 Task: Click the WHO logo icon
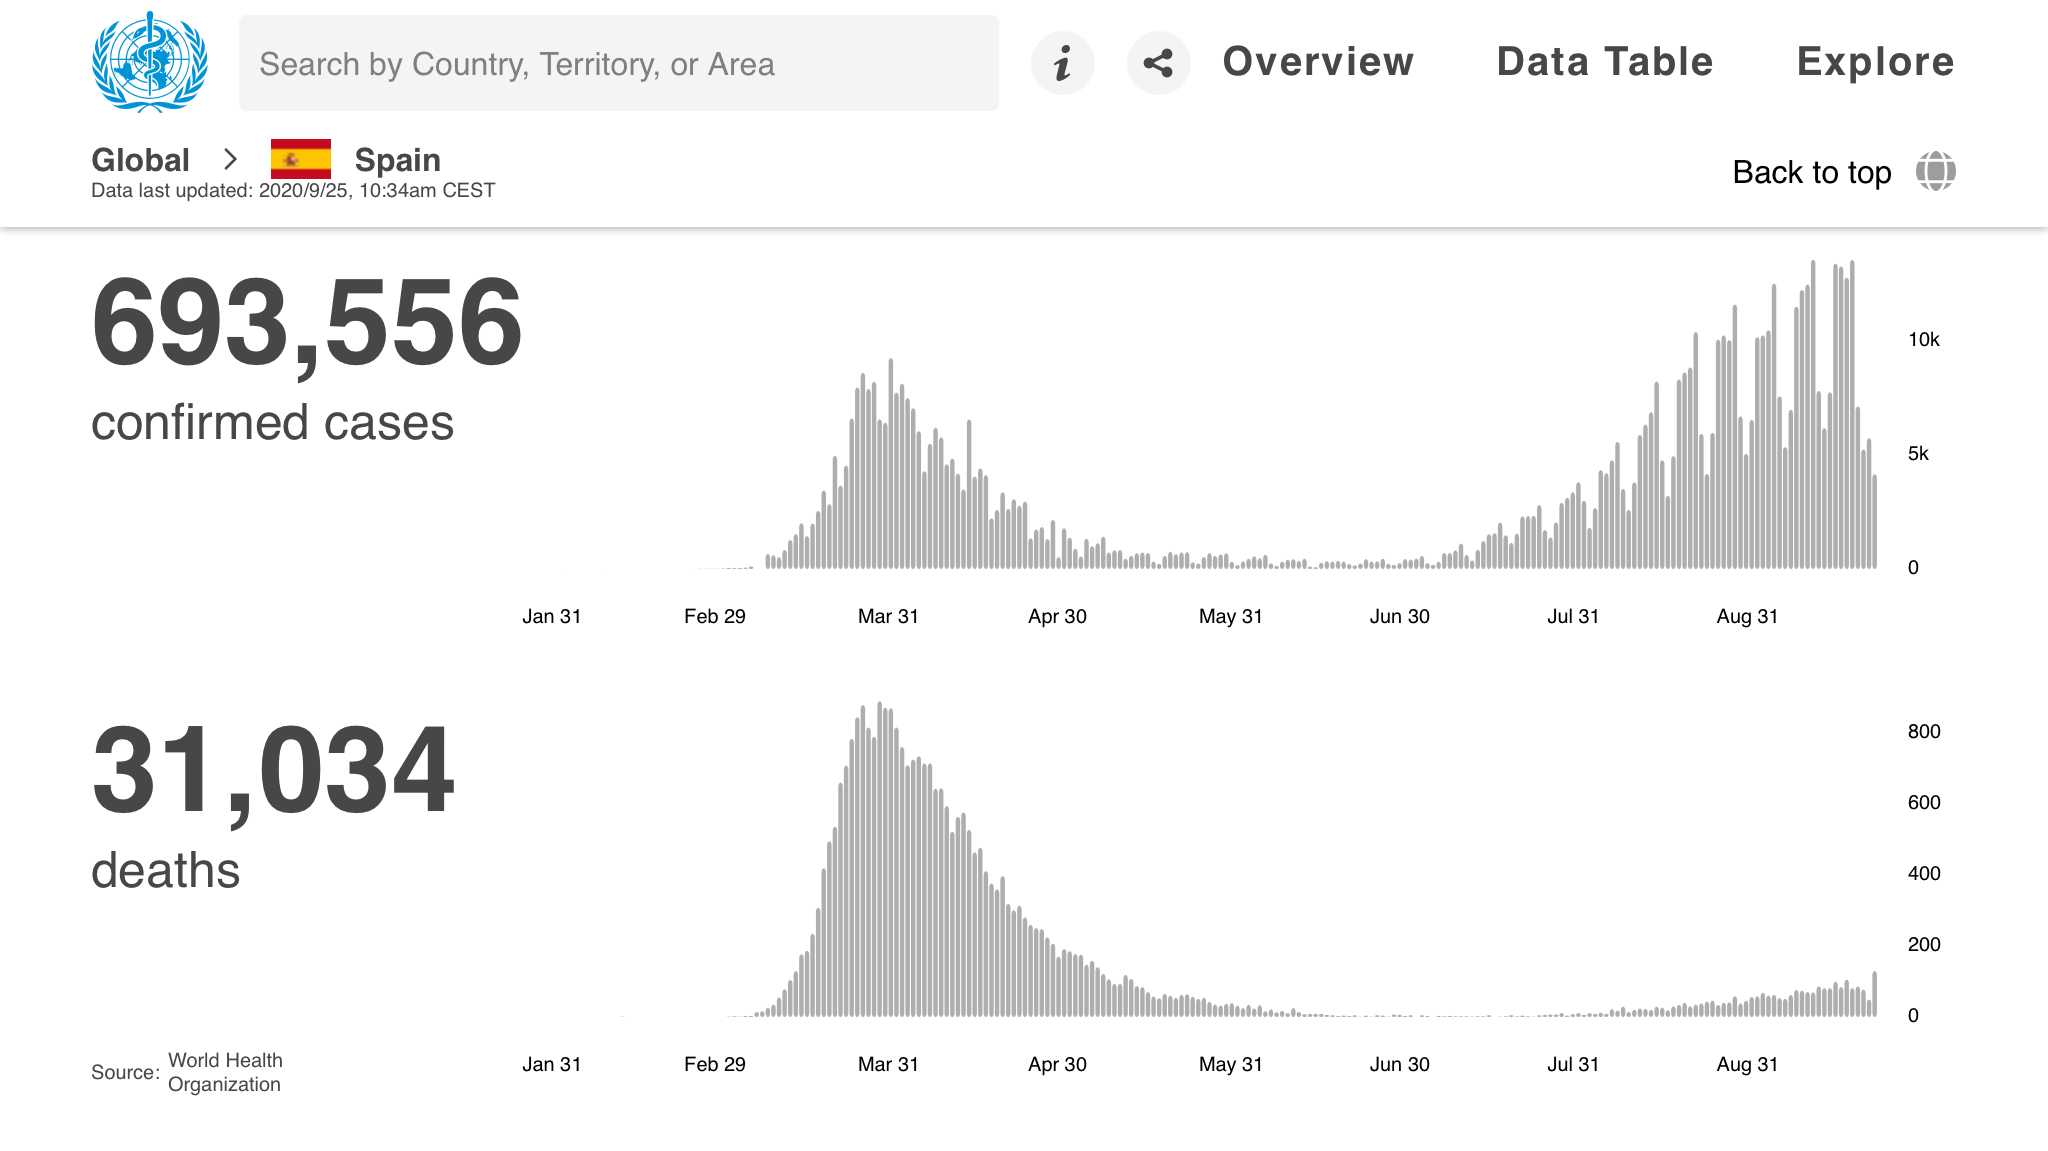point(150,62)
